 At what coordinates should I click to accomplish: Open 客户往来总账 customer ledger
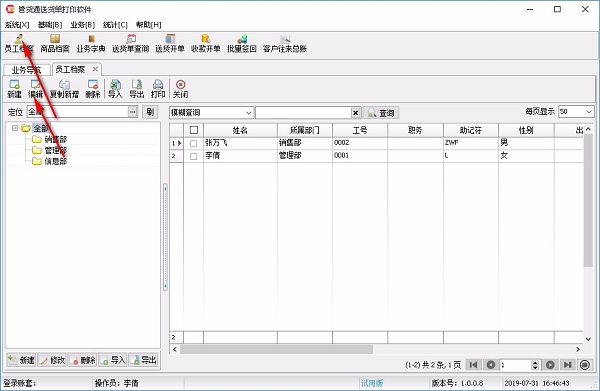(x=285, y=43)
